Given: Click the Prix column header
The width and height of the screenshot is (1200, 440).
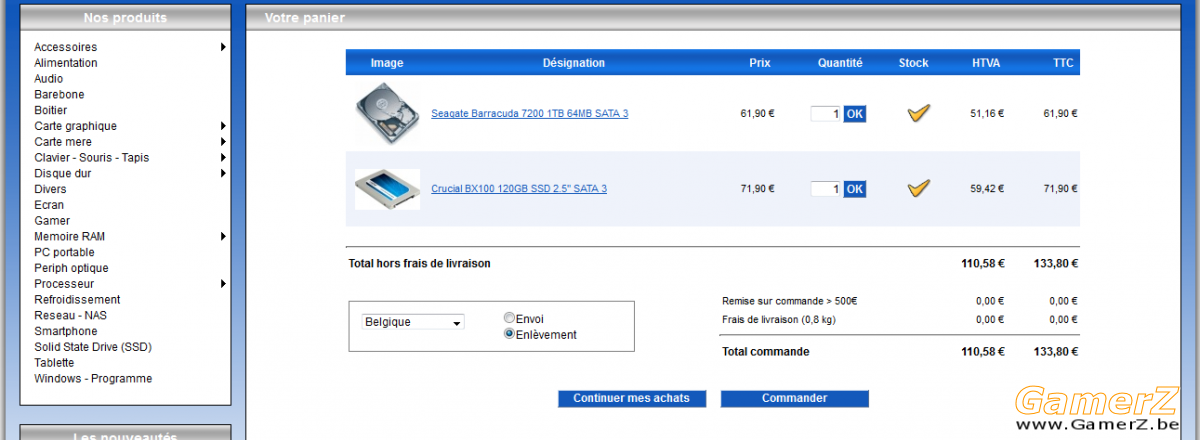Looking at the screenshot, I should click(x=760, y=63).
